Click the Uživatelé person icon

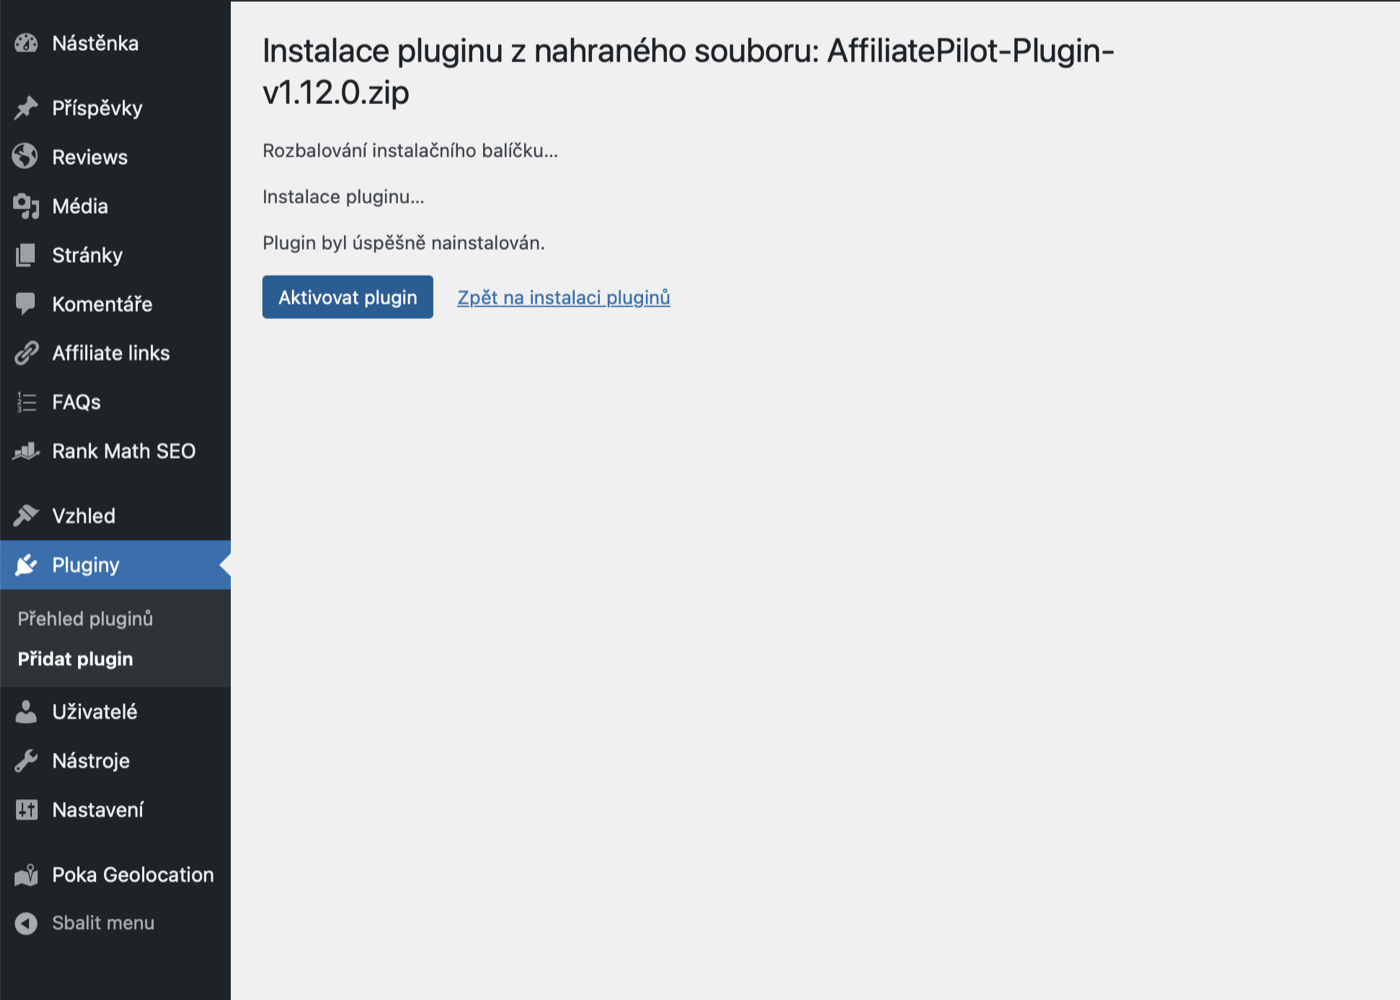pos(26,712)
